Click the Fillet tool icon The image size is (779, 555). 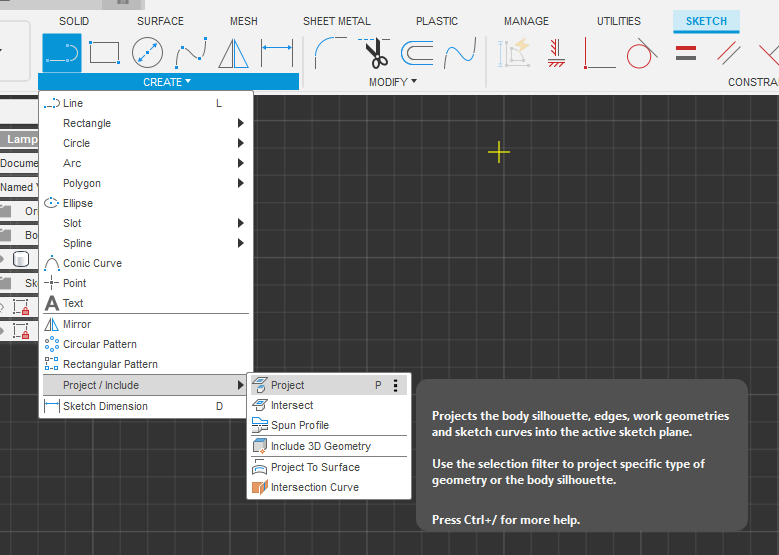tap(330, 52)
